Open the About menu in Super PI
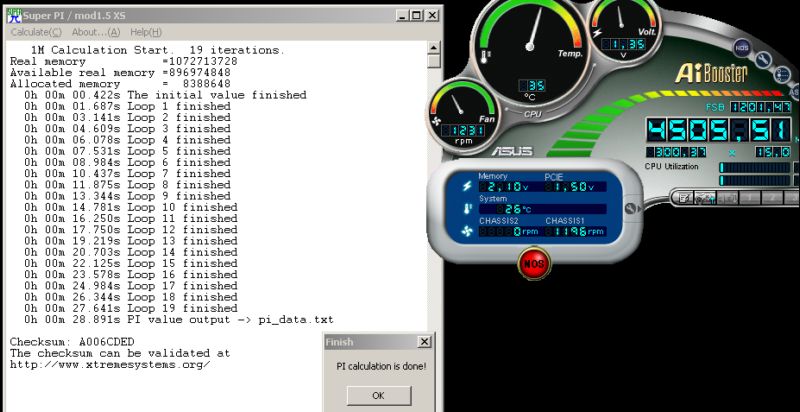This screenshot has width=800, height=412. pyautogui.click(x=96, y=32)
